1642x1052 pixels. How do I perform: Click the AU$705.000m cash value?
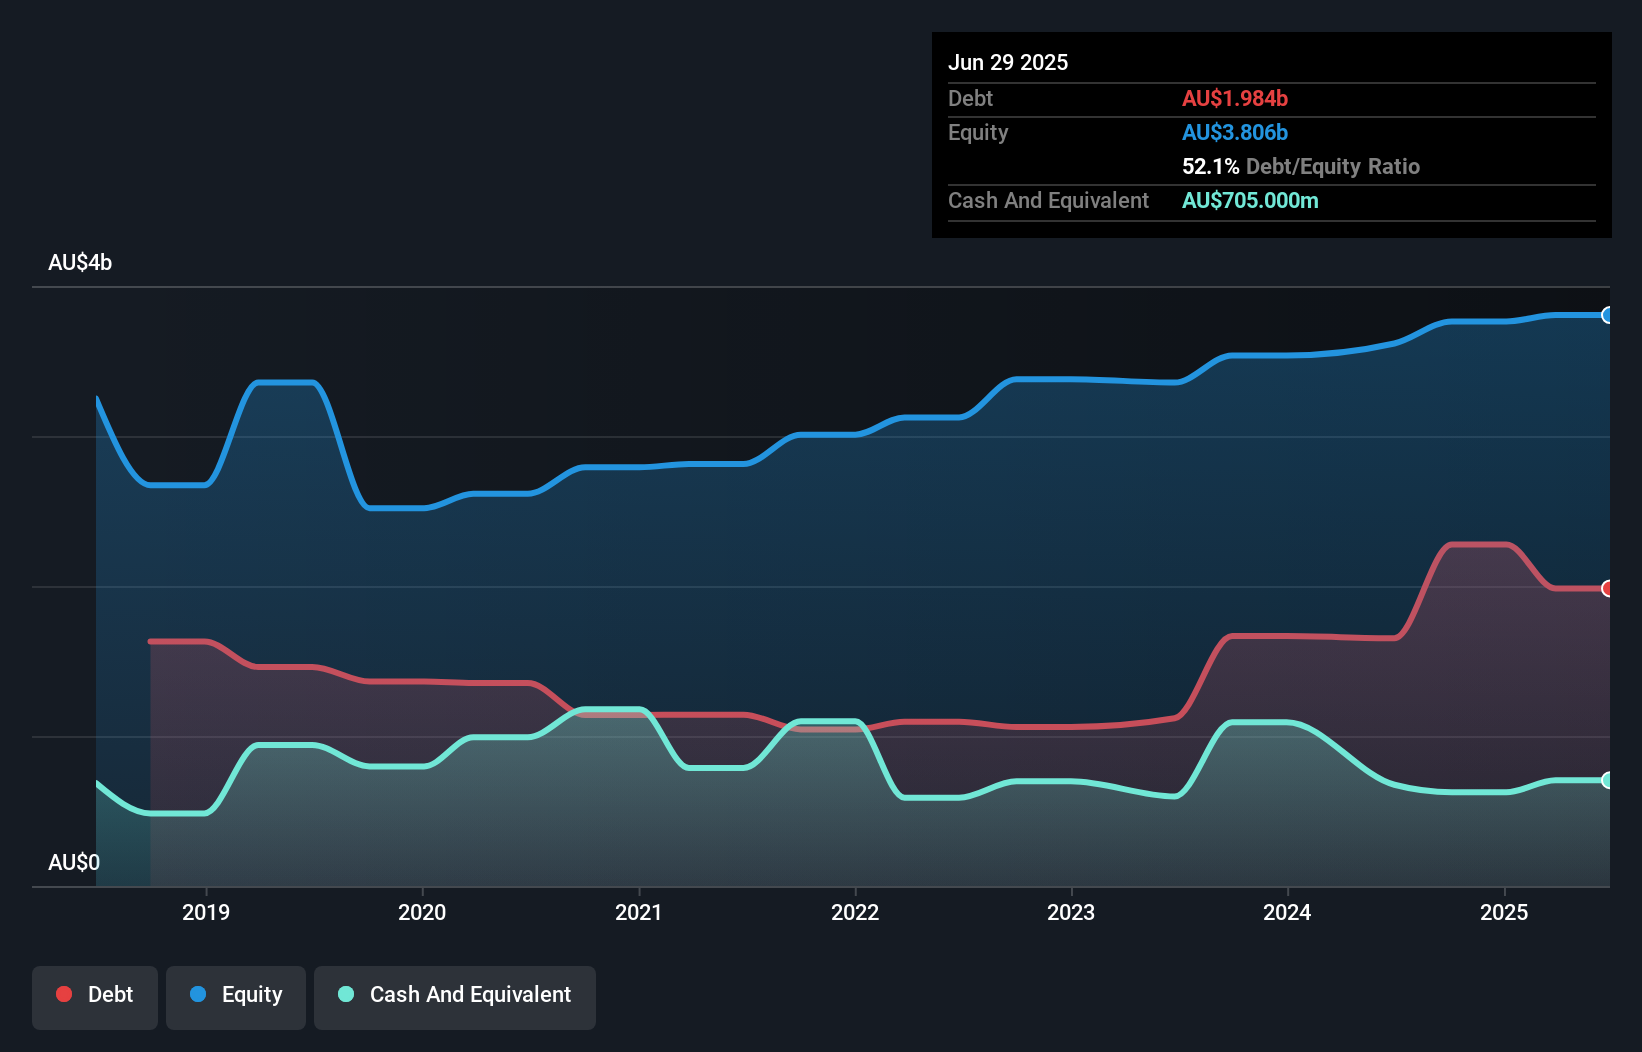1250,200
